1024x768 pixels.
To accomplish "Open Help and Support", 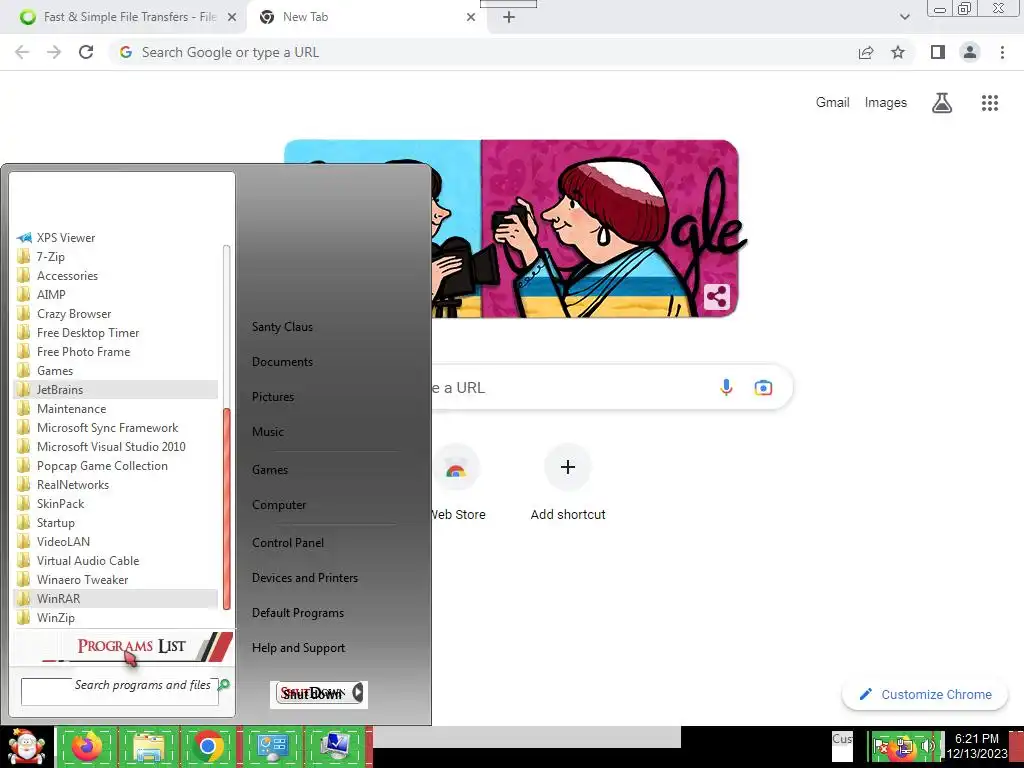I will [298, 648].
